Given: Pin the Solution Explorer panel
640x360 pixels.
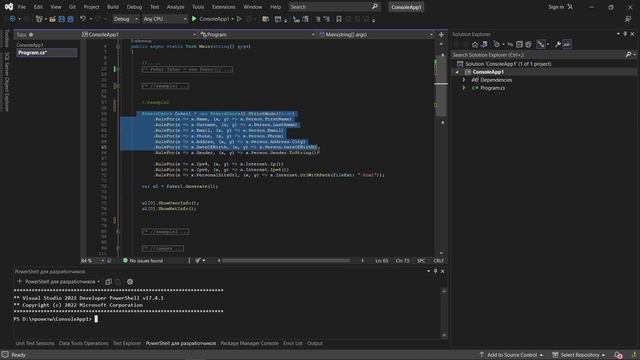Looking at the screenshot, I should coord(625,34).
